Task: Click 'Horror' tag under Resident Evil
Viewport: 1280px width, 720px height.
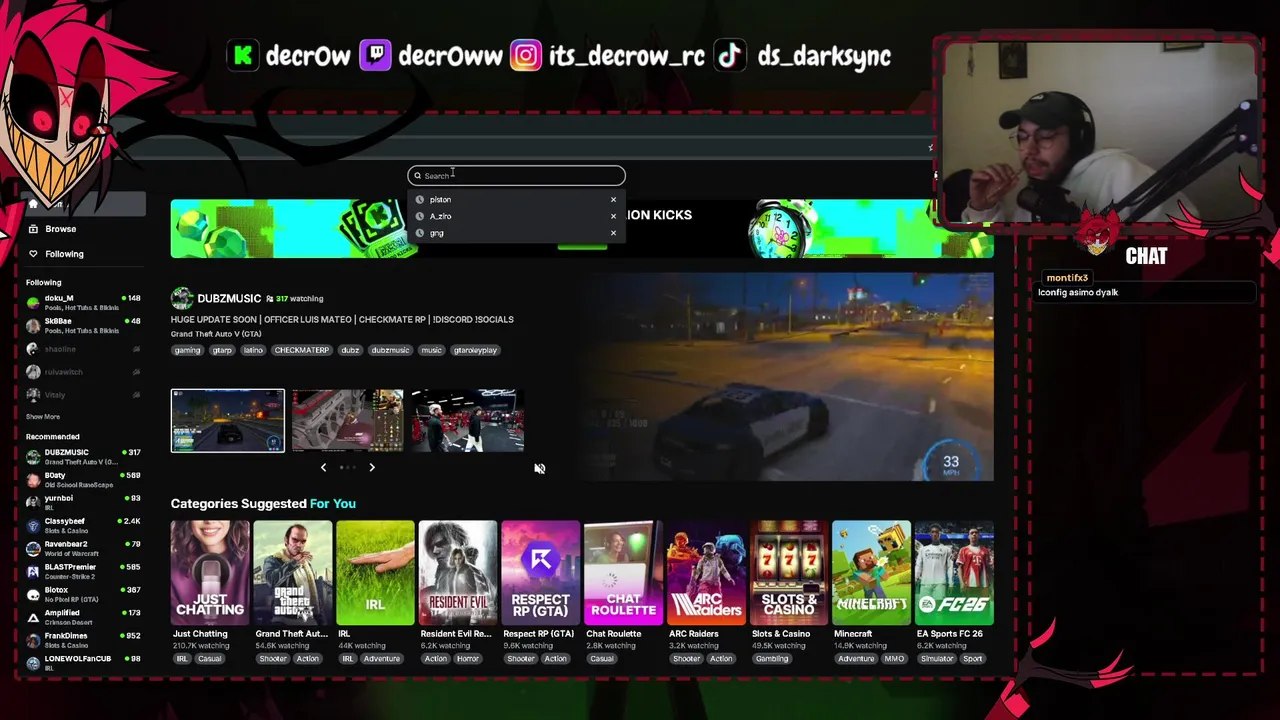Action: [468, 659]
